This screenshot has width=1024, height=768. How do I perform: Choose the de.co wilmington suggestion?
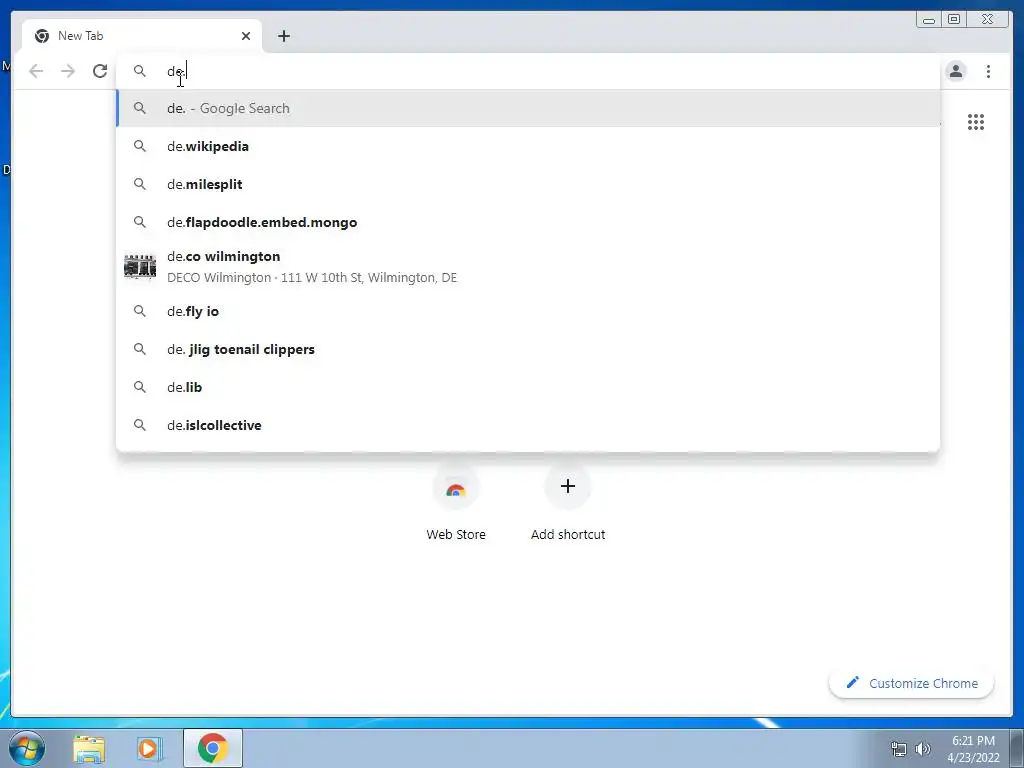[528, 266]
